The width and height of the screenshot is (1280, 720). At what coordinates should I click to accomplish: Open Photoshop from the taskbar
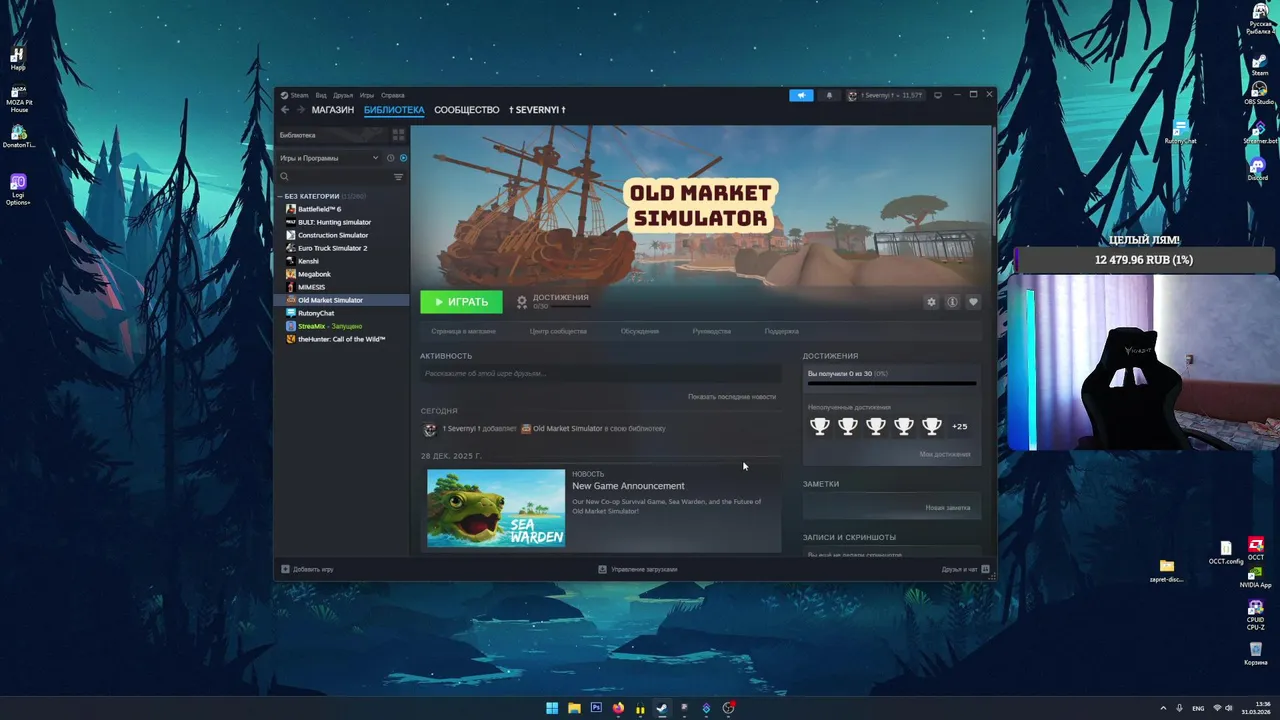click(596, 708)
